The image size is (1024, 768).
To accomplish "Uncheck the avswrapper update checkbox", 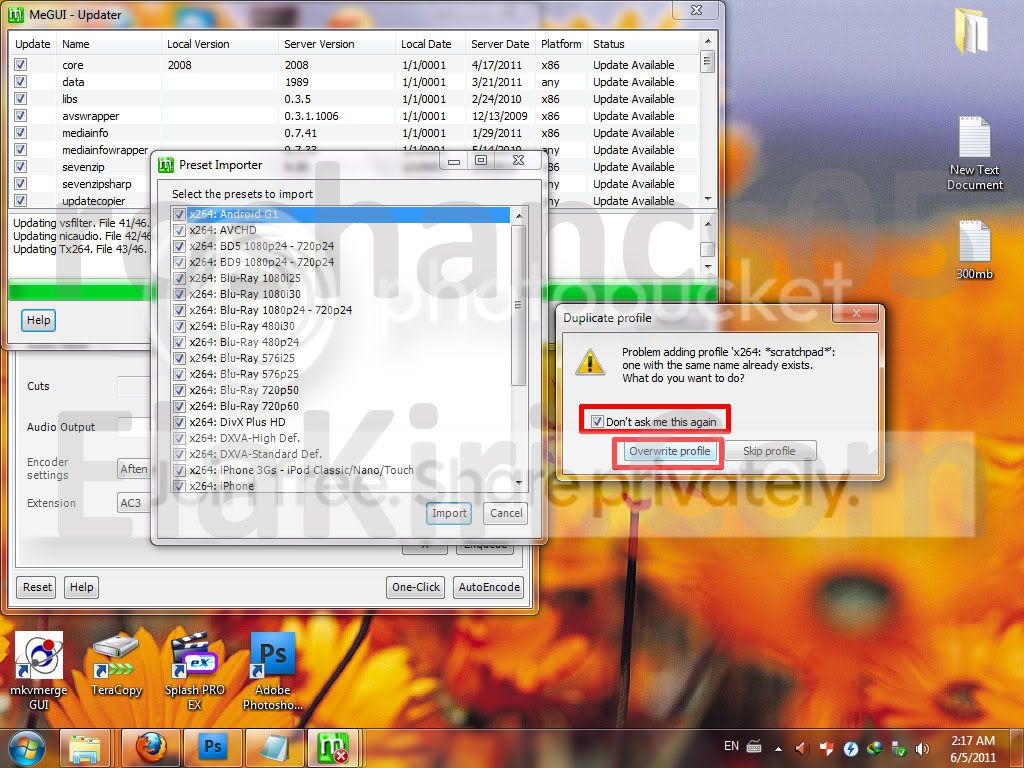I will pos(21,116).
